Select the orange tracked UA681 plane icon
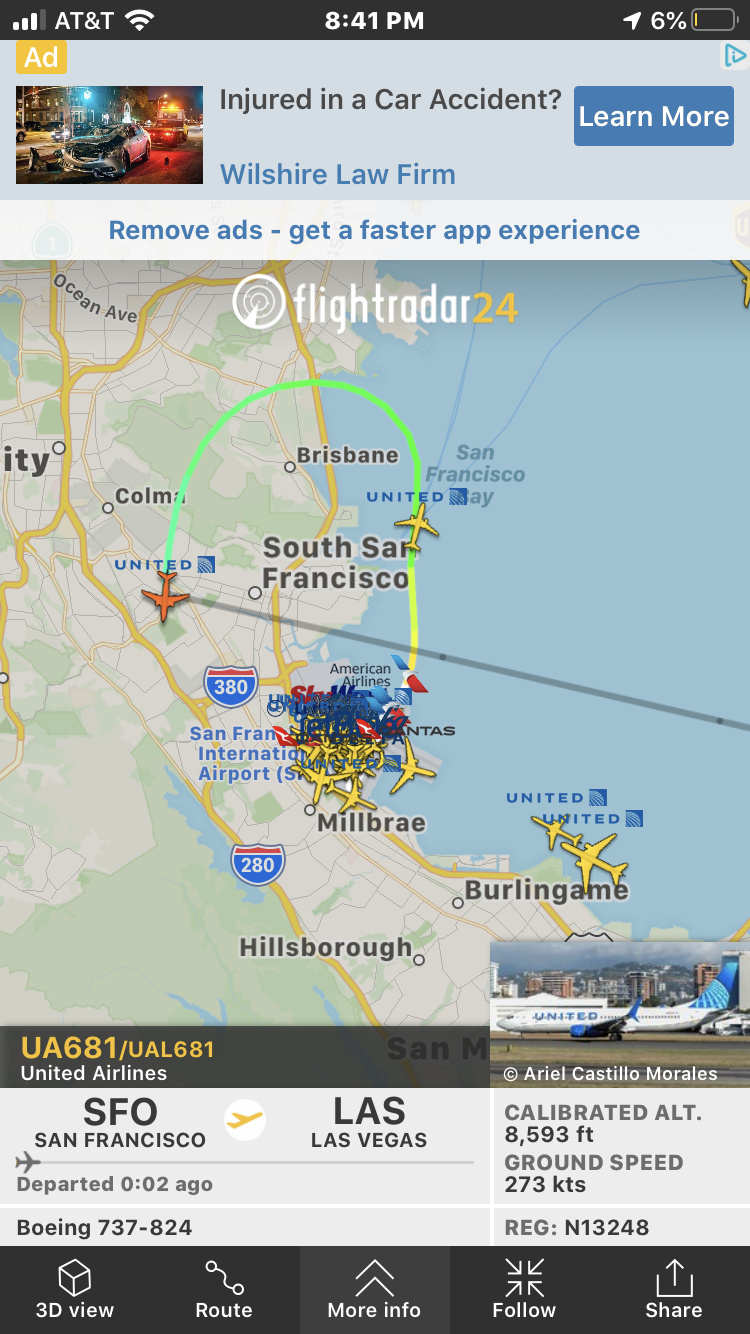Viewport: 750px width, 1334px height. pyautogui.click(x=165, y=597)
